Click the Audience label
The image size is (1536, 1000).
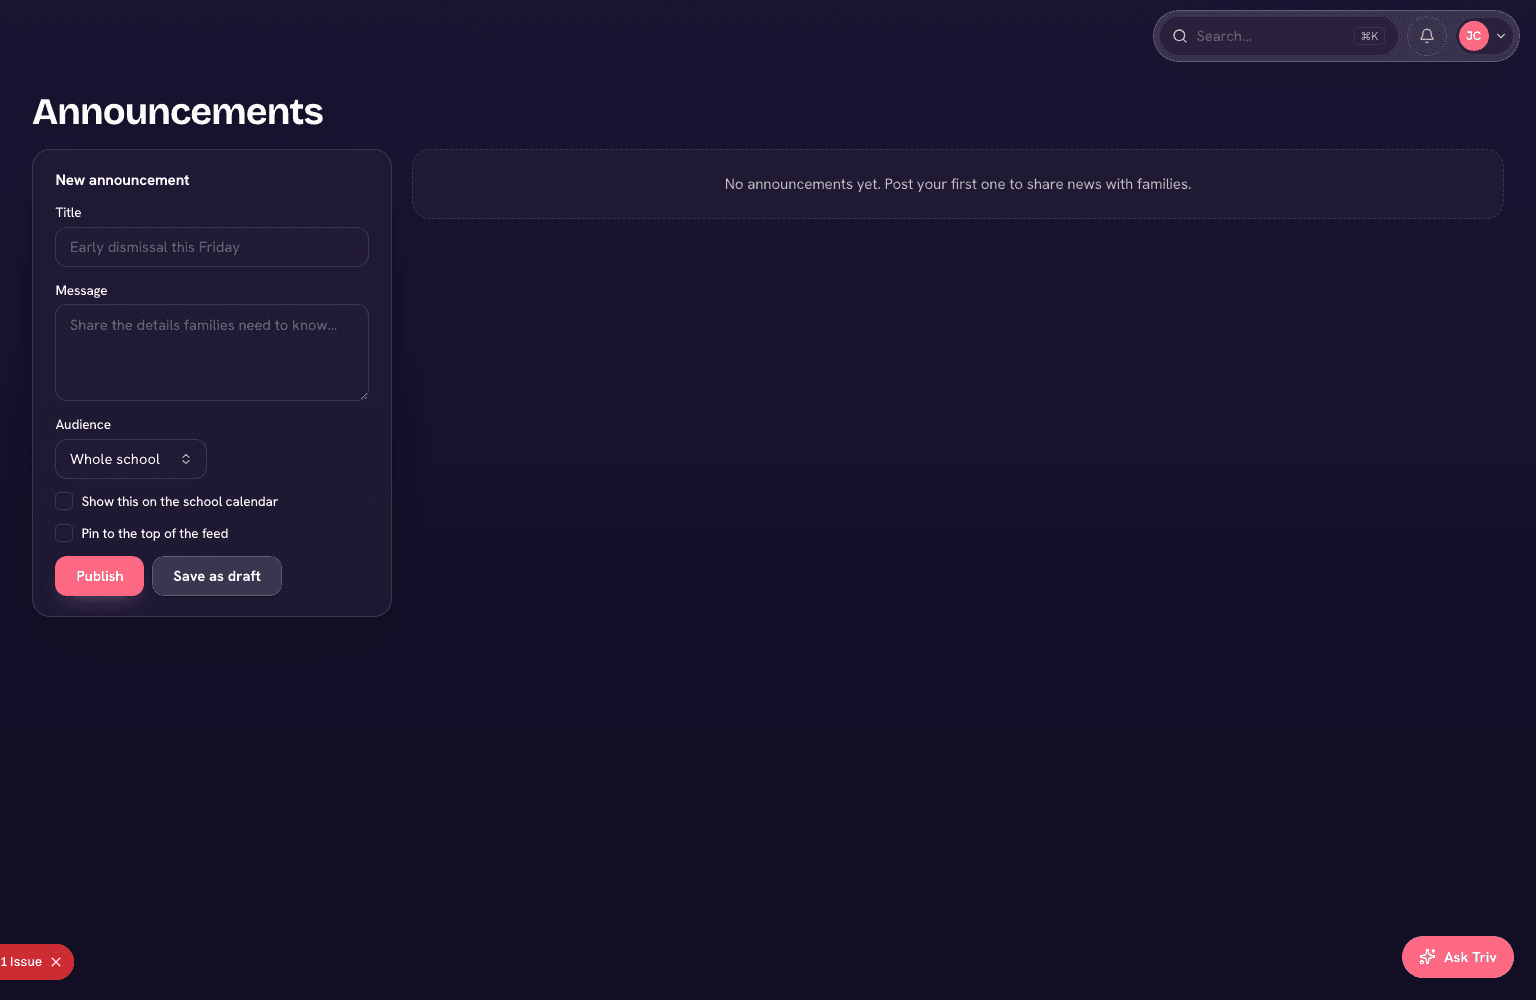click(83, 424)
